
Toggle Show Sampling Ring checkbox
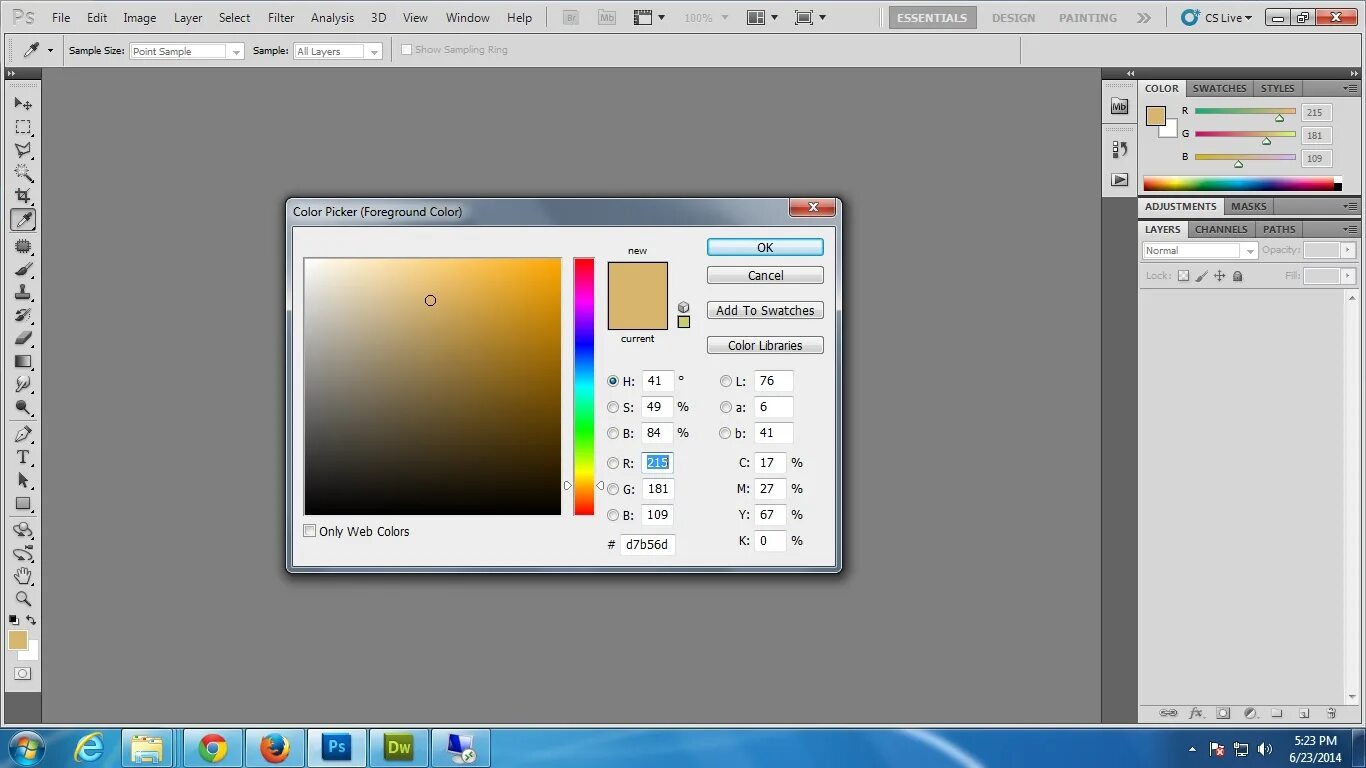(406, 50)
